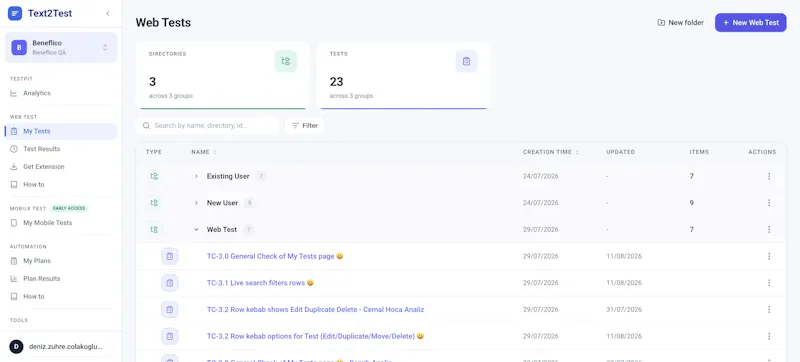This screenshot has width=800, height=362.
Task: Click the New Web Test button
Action: point(751,22)
